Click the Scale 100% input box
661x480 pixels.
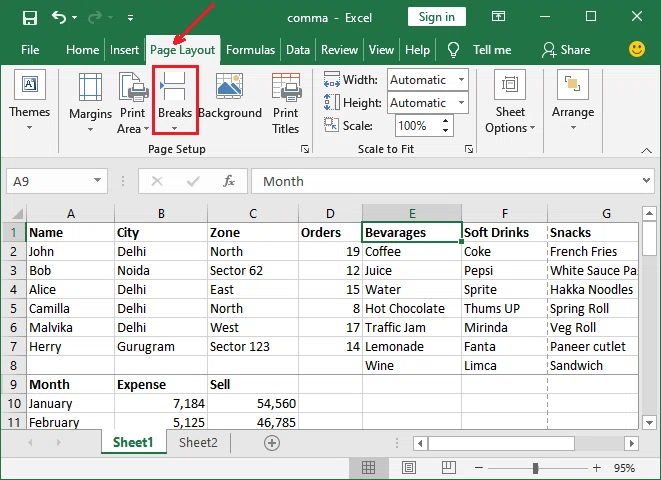pyautogui.click(x=417, y=126)
